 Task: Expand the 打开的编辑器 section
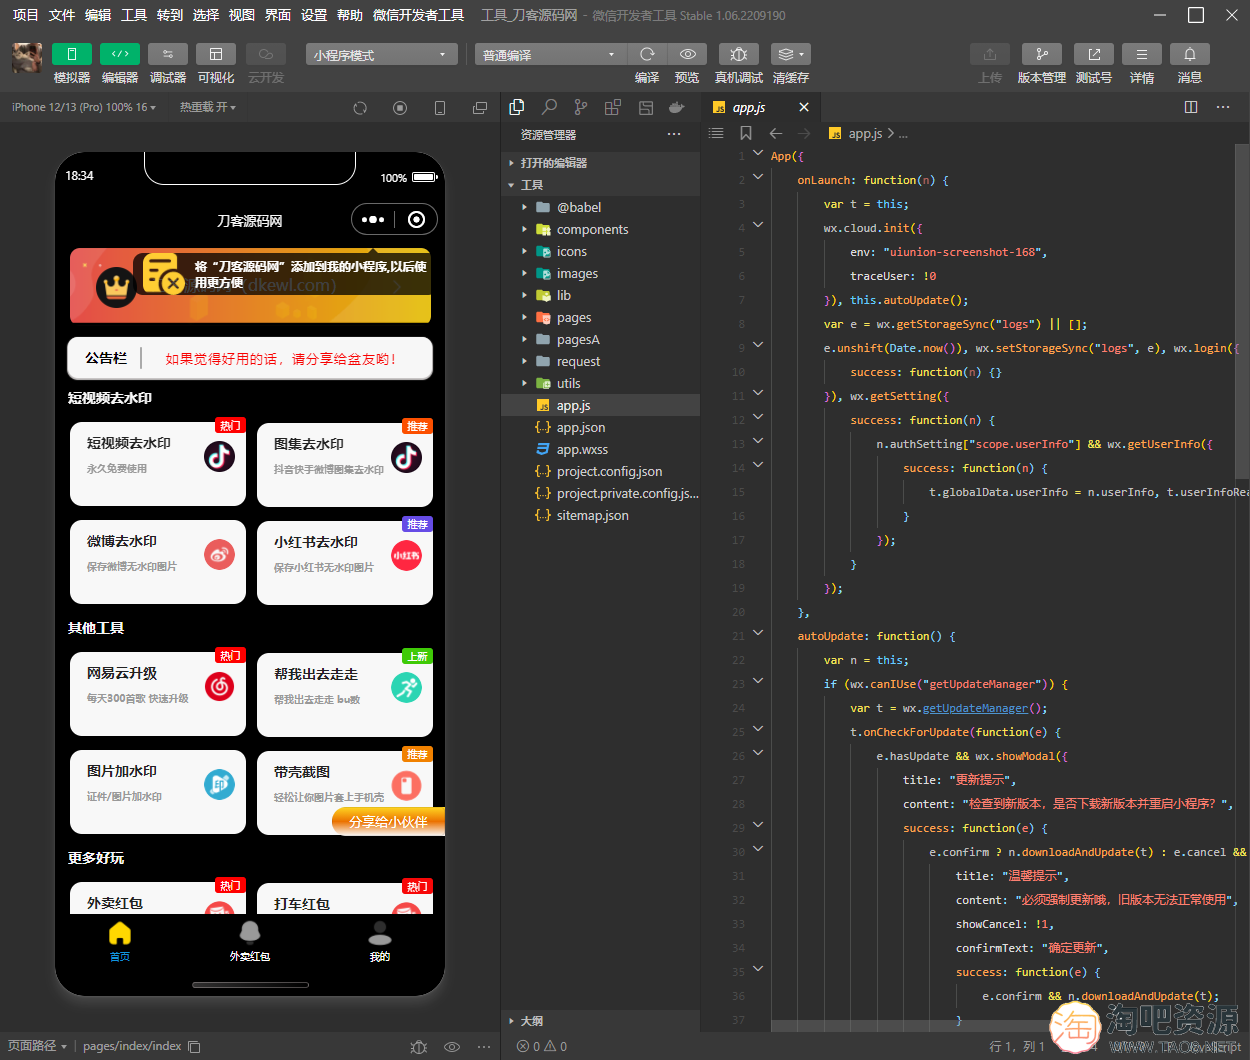point(600,162)
